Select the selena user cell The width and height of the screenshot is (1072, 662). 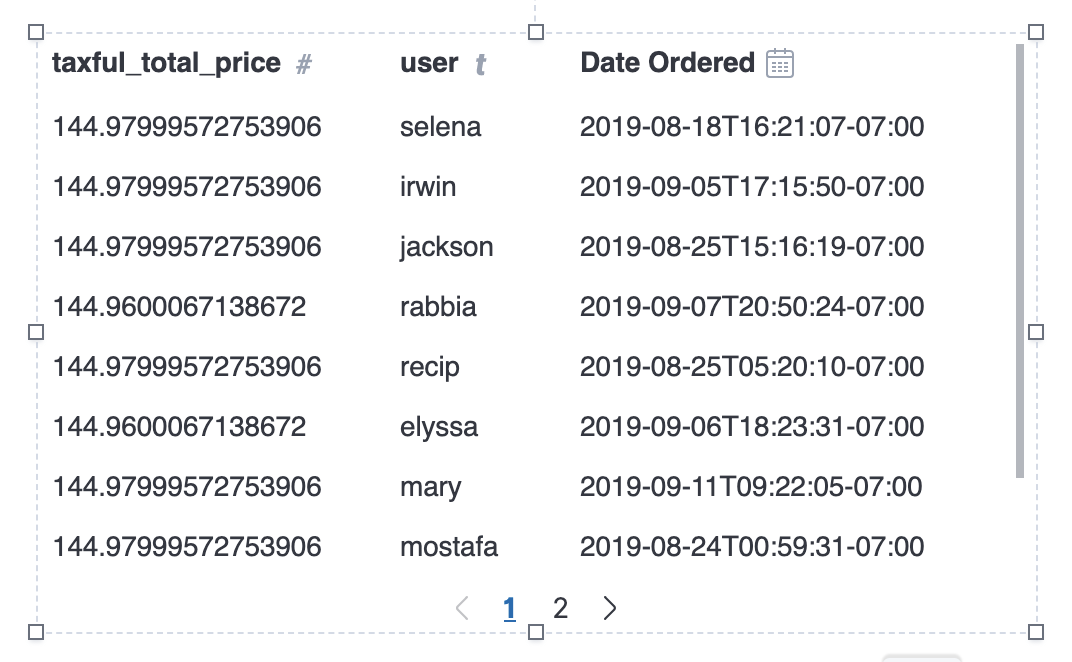440,127
